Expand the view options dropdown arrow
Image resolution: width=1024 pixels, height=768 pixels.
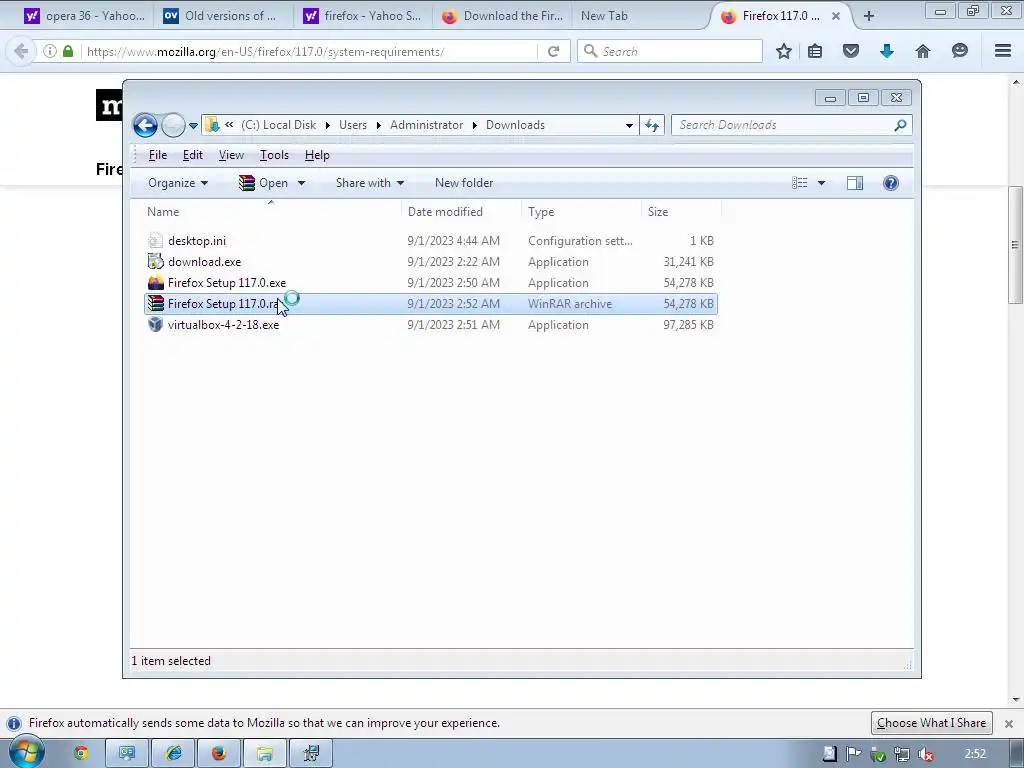[x=821, y=183]
